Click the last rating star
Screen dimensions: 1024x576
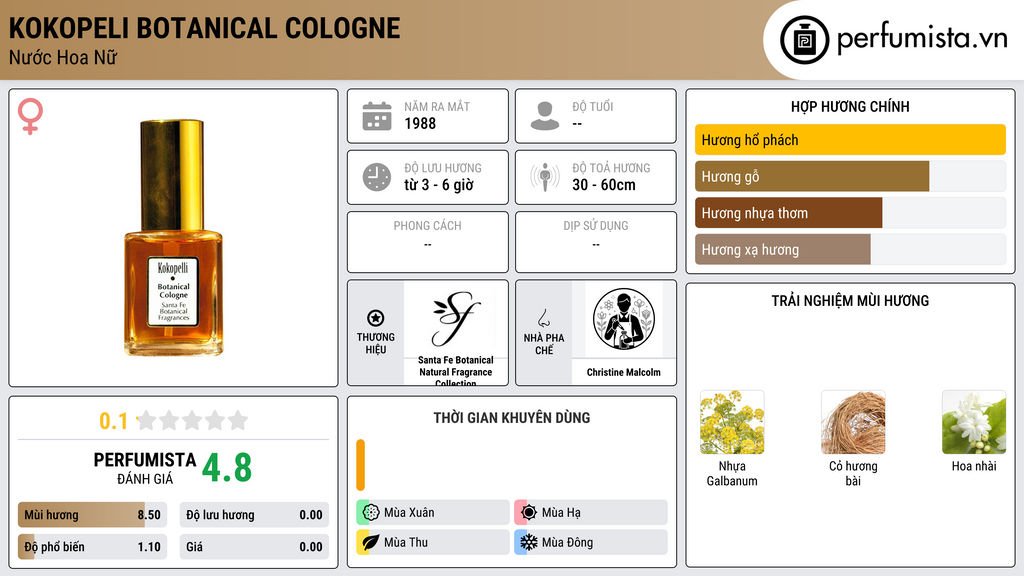[x=238, y=420]
